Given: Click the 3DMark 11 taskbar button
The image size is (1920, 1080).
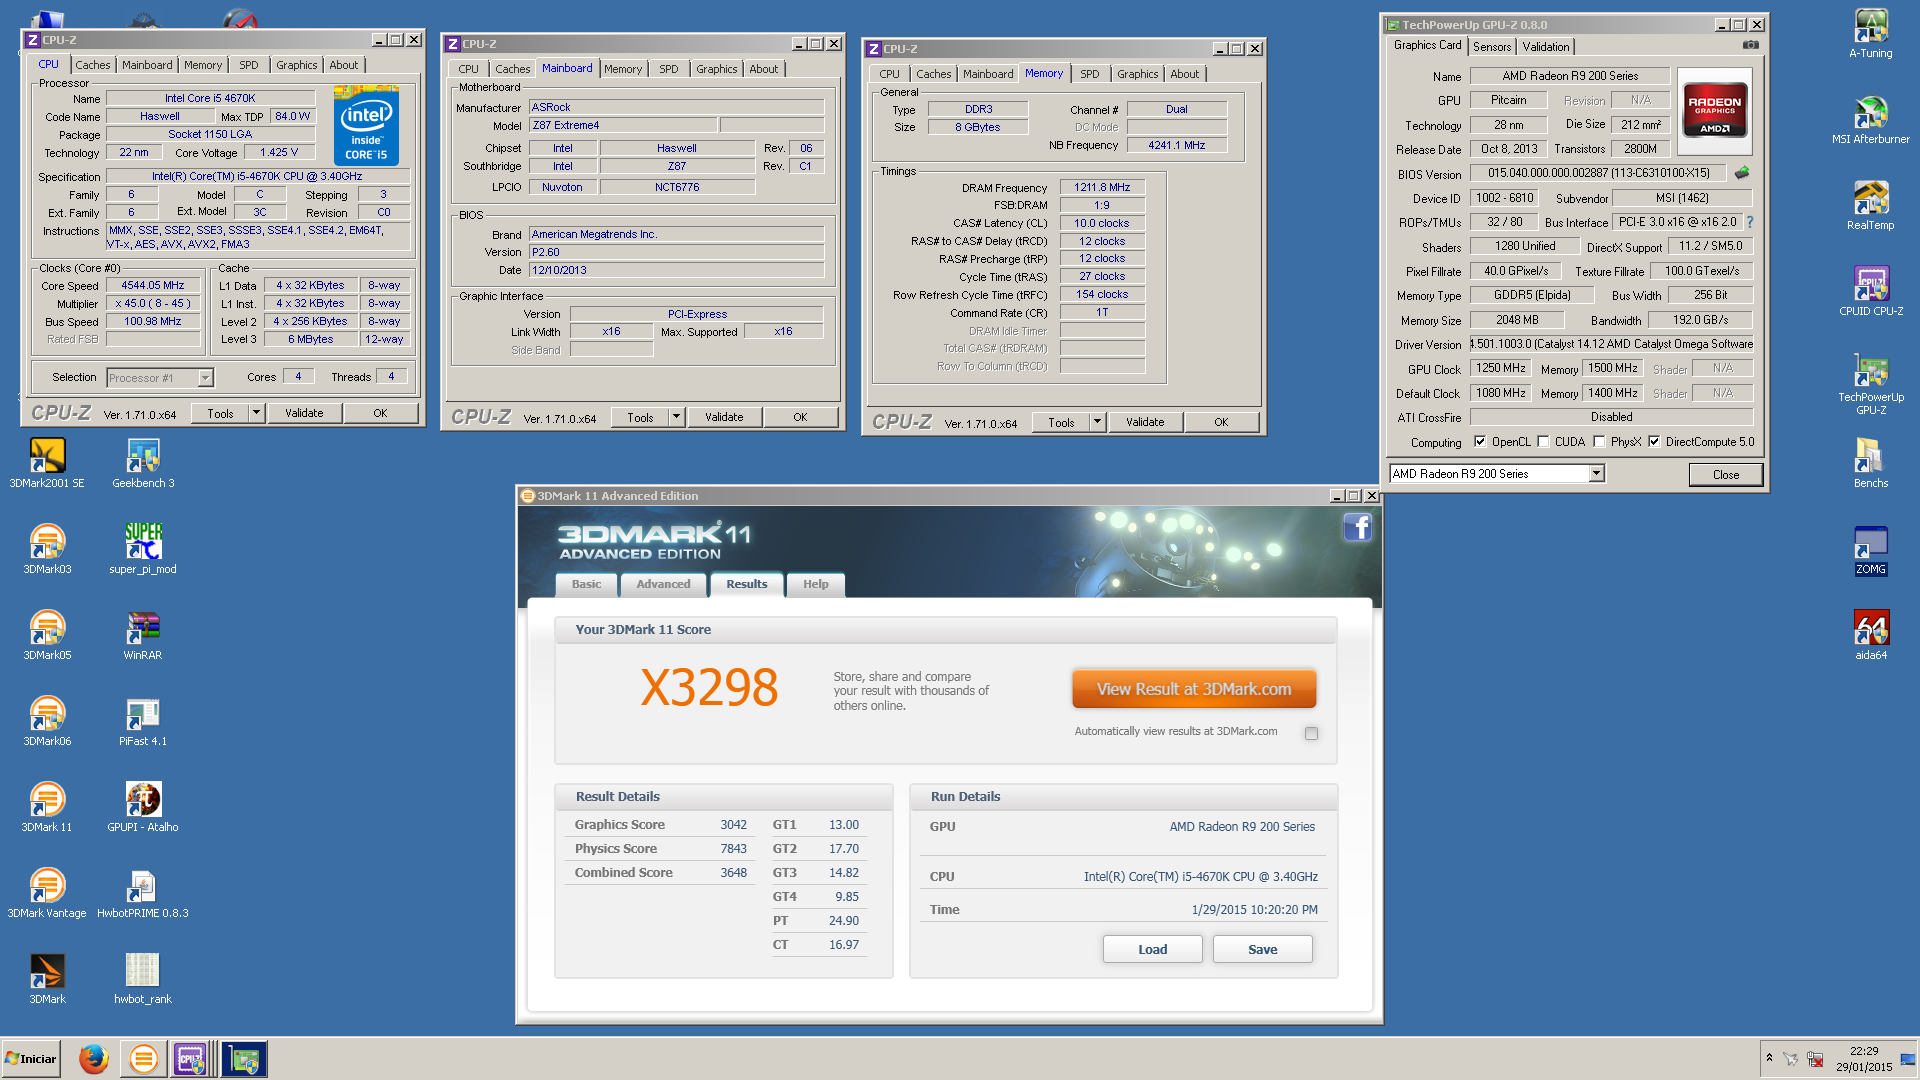Looking at the screenshot, I should (143, 1058).
